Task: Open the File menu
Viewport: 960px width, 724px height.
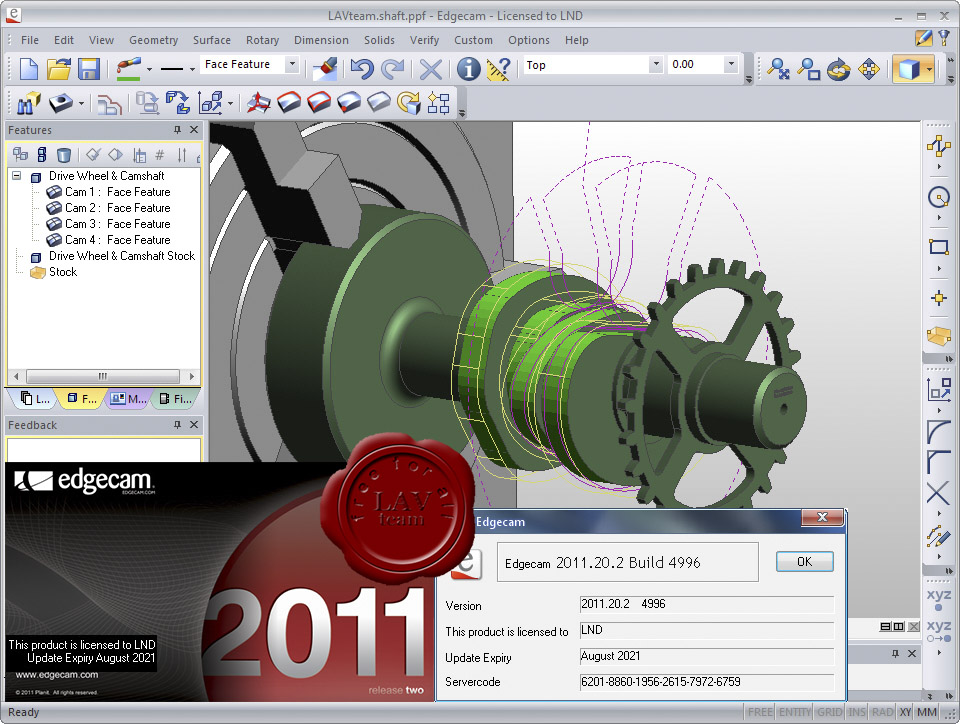Action: (29, 40)
